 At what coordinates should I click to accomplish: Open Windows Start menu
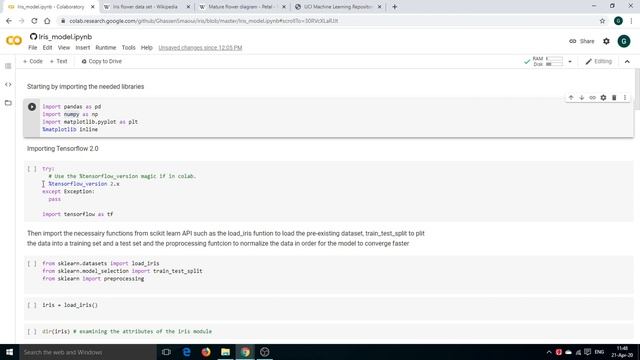click(x=9, y=352)
